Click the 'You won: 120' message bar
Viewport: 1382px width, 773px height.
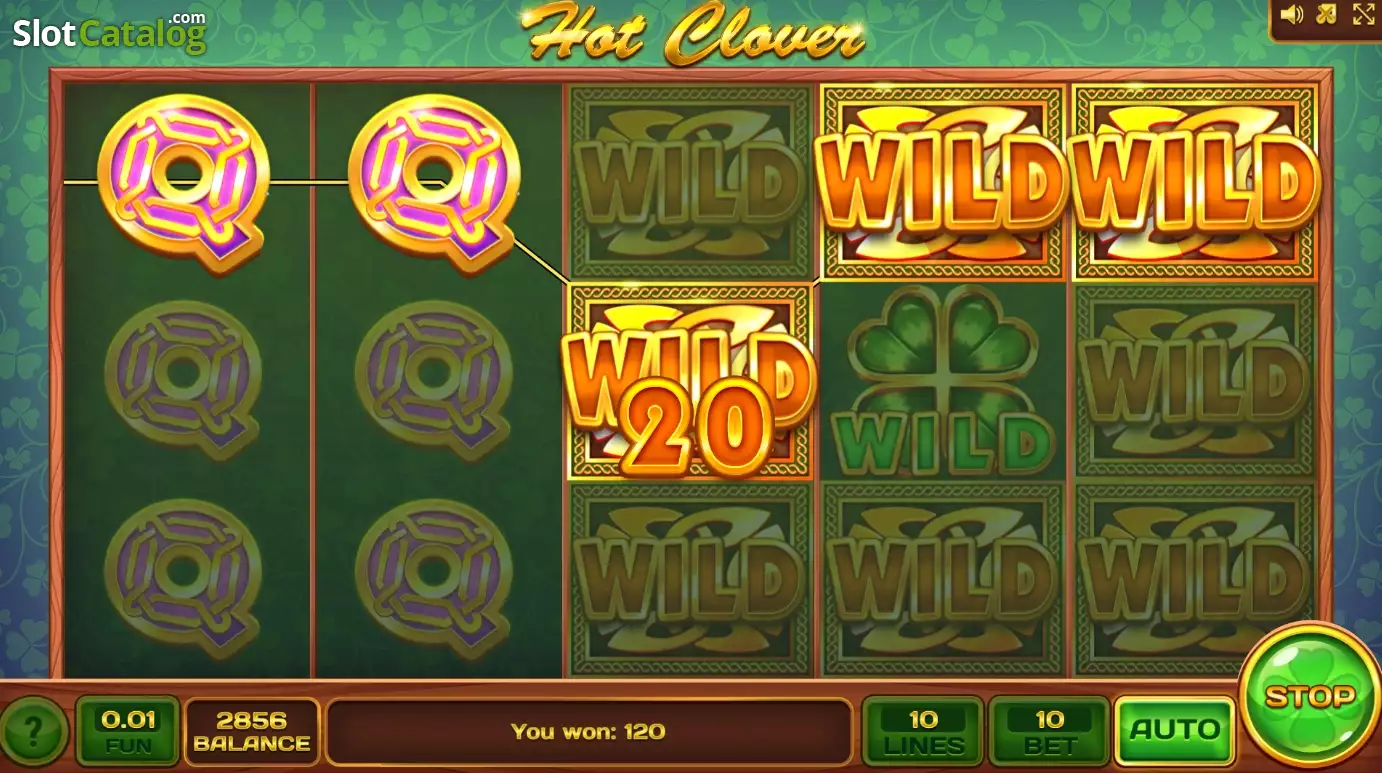[x=588, y=731]
